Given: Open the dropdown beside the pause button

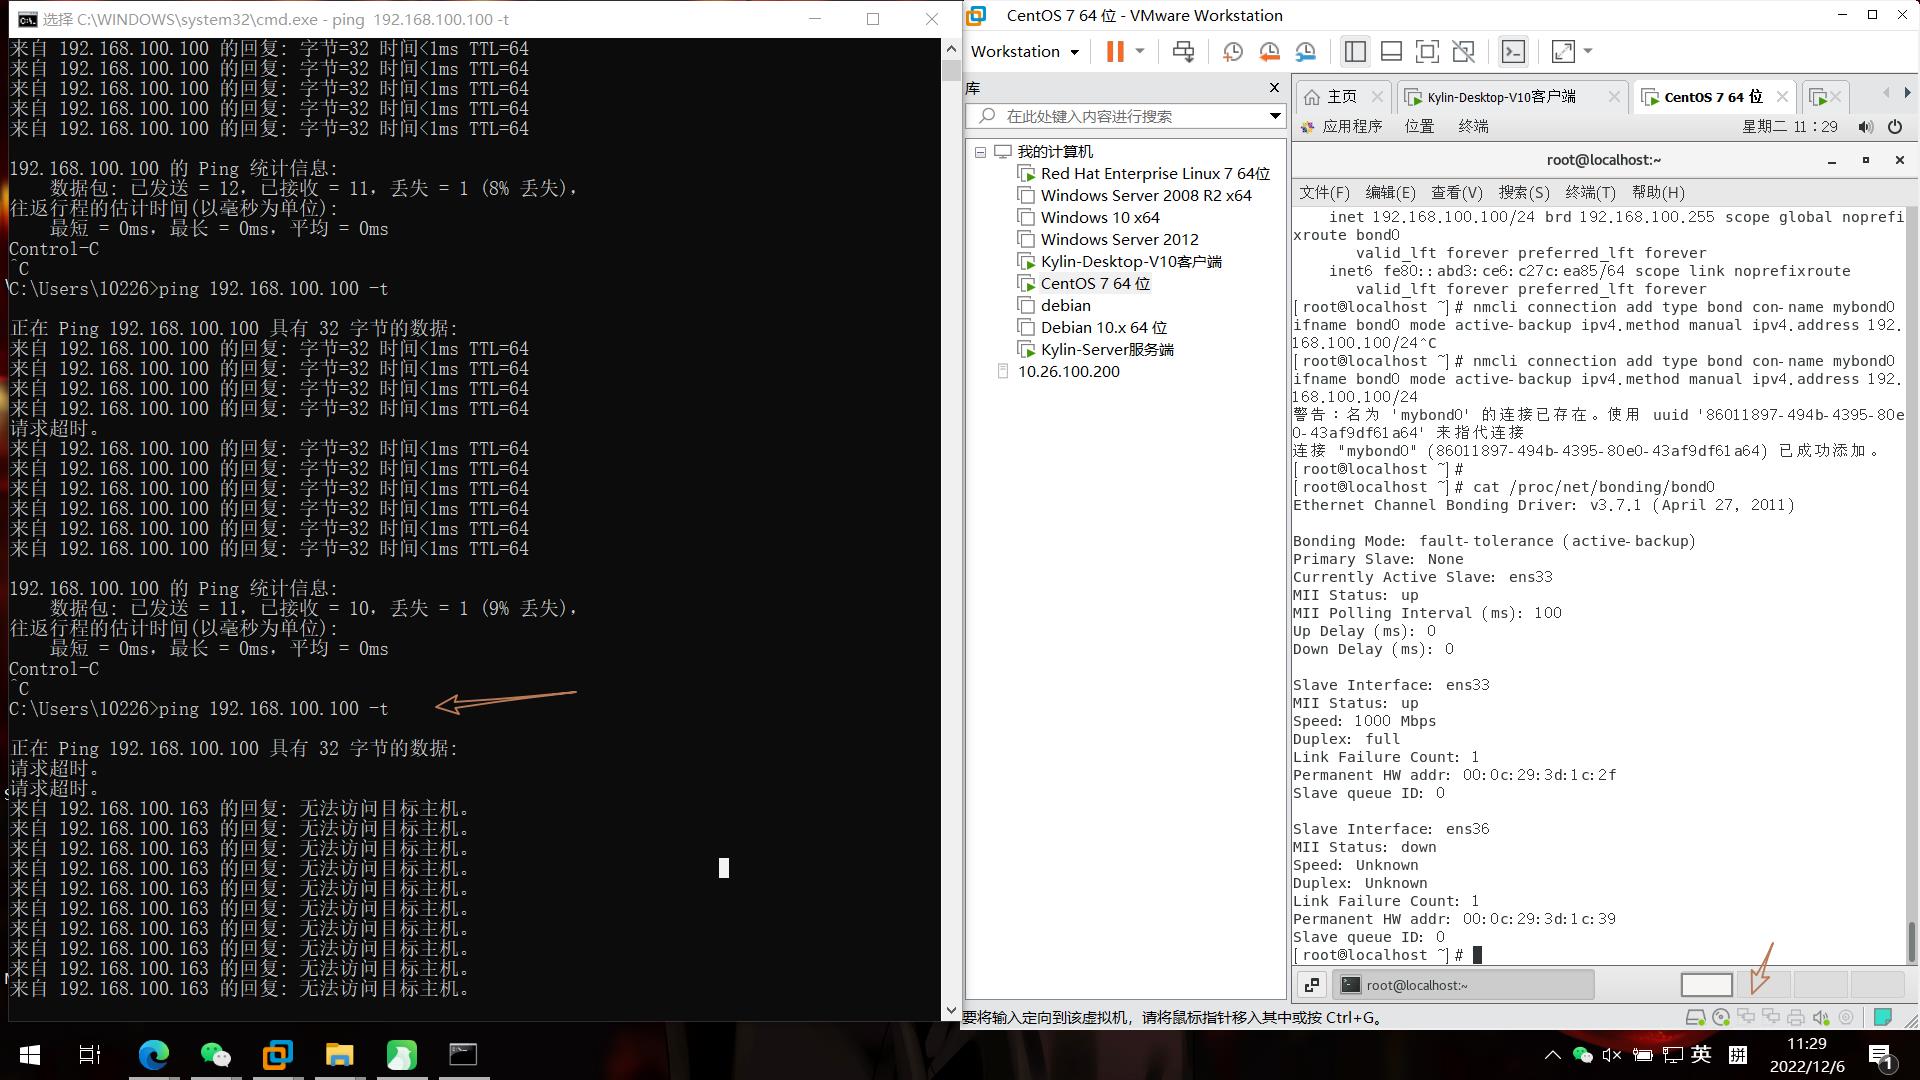Looking at the screenshot, I should [1139, 52].
